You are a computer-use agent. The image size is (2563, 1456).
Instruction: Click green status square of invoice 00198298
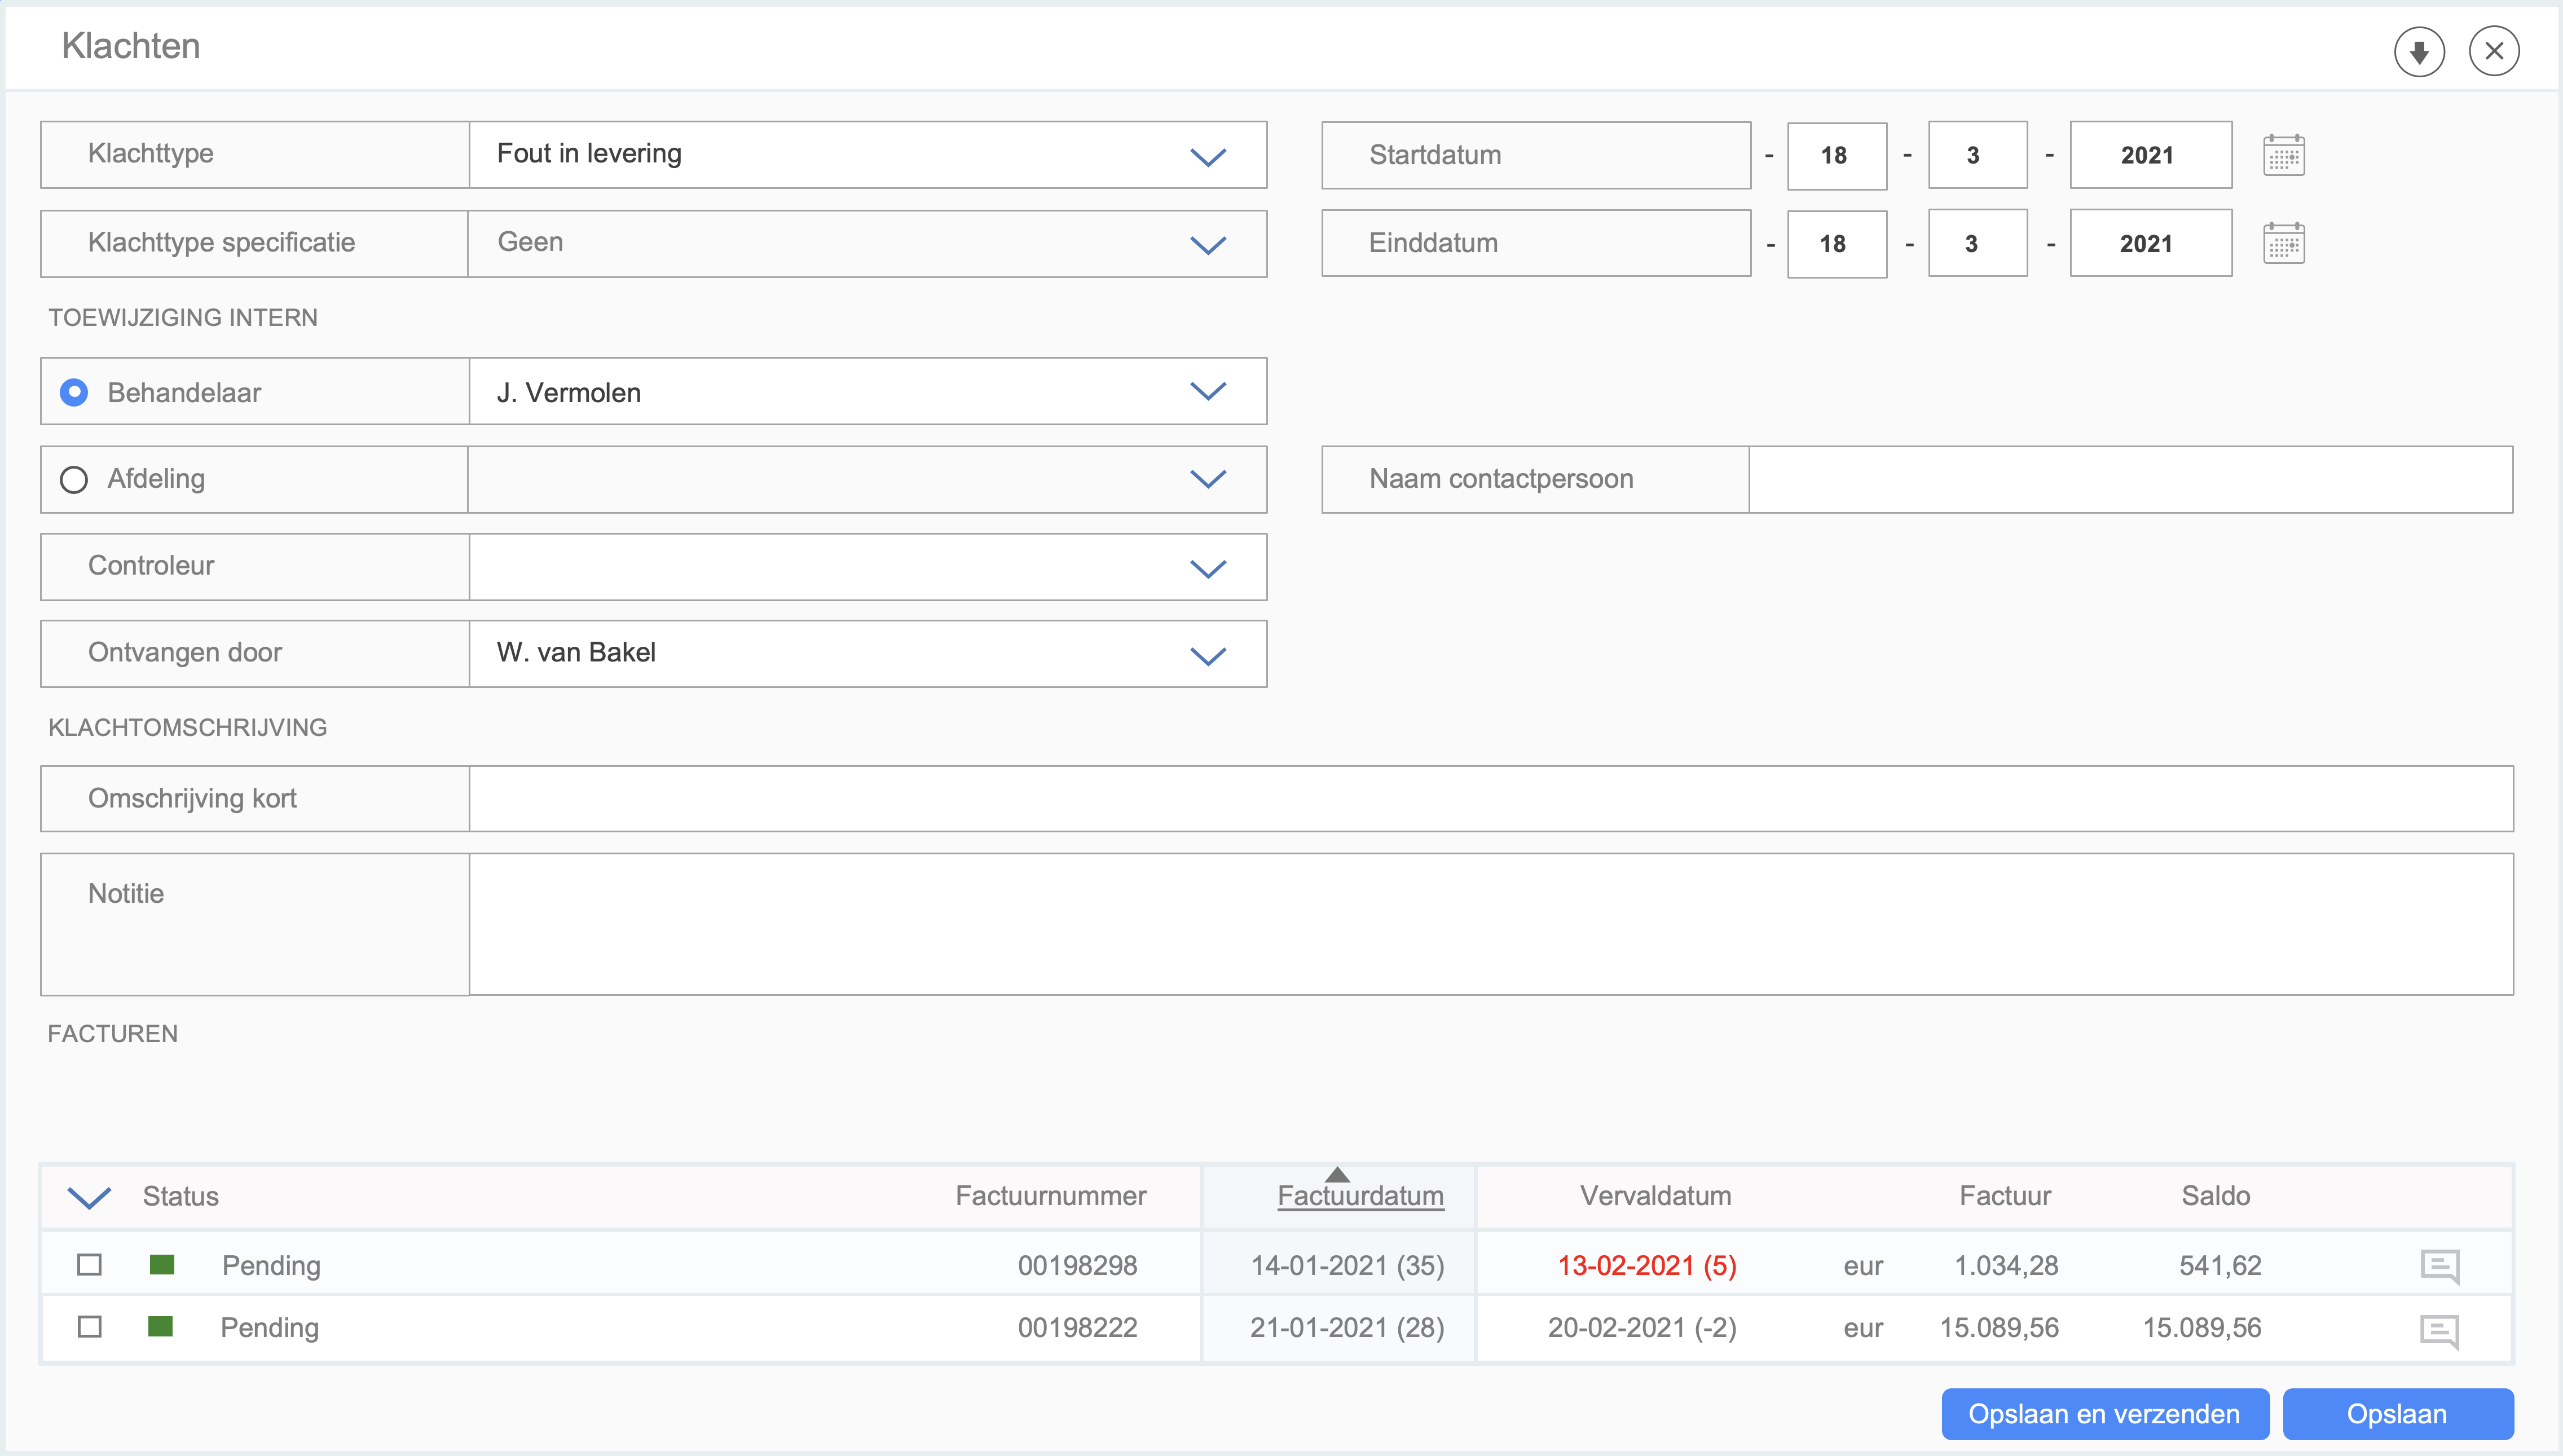point(162,1265)
